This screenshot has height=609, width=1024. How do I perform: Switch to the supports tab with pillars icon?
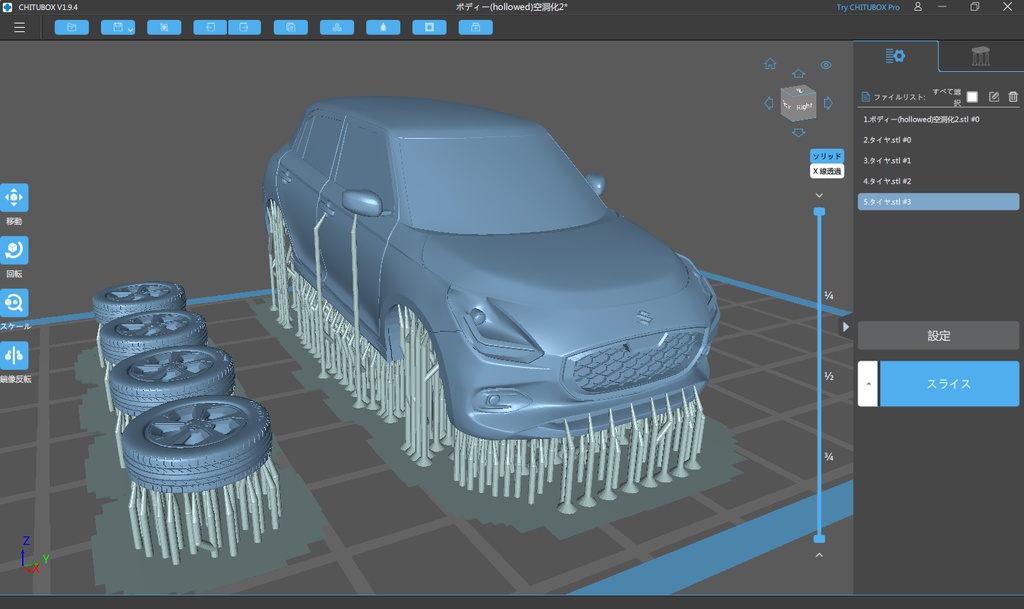pos(980,56)
